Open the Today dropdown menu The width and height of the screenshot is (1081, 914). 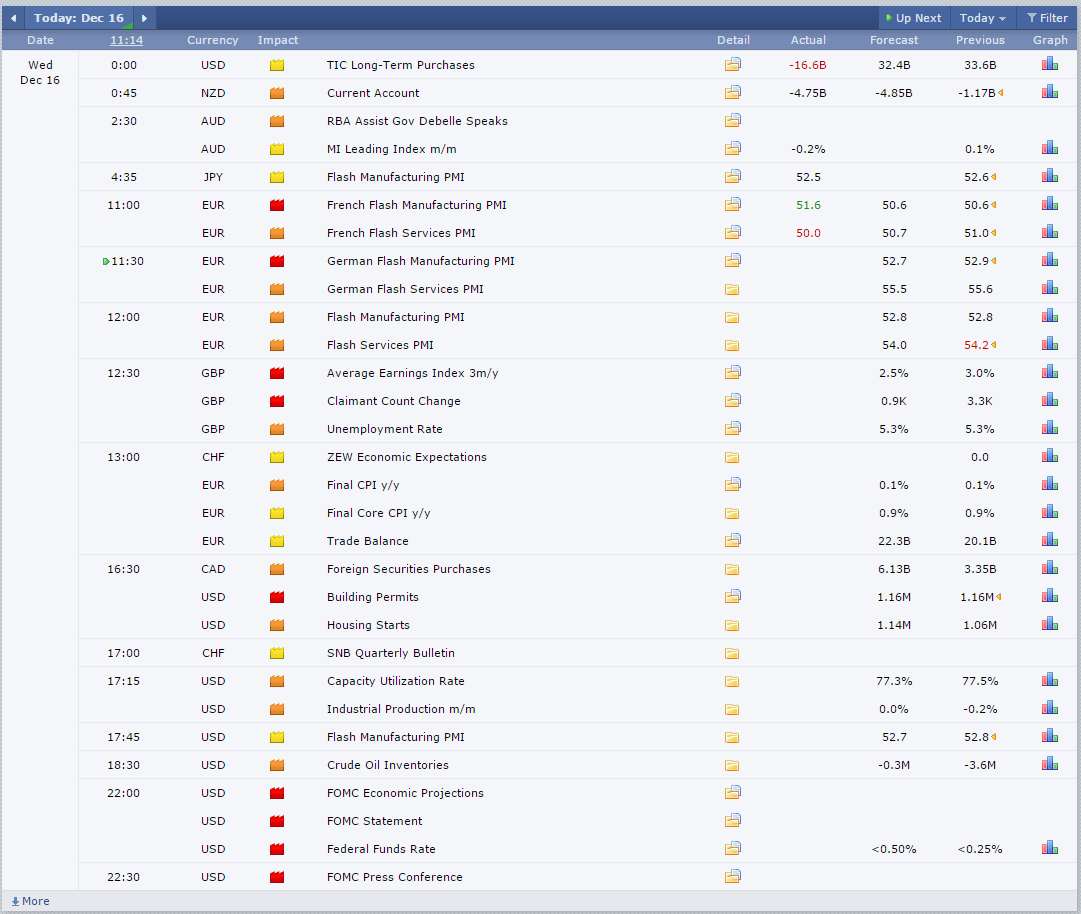tap(982, 18)
